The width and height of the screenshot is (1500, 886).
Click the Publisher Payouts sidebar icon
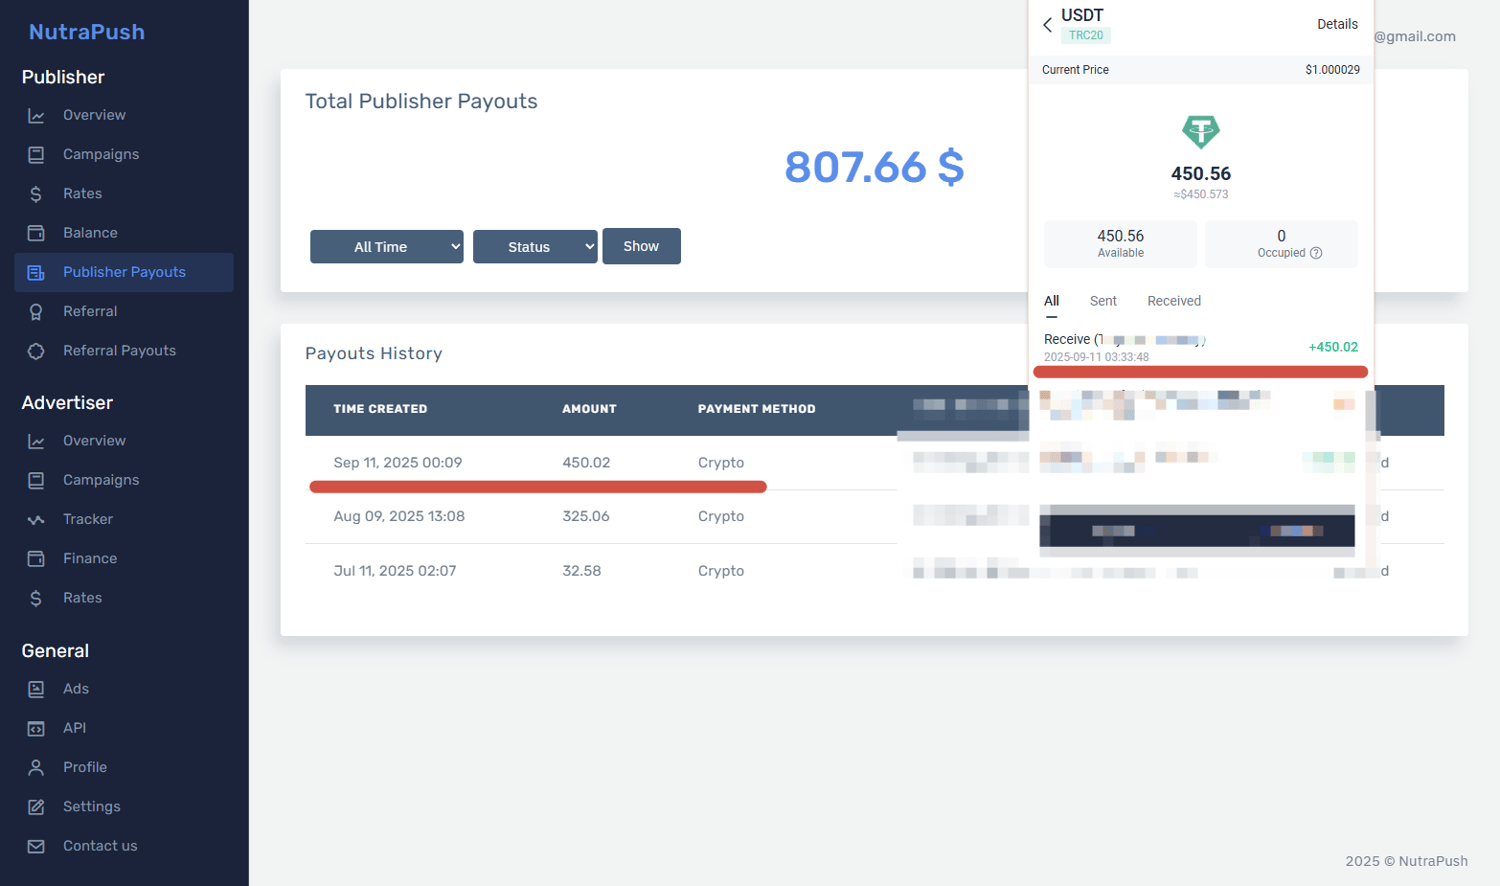36,272
